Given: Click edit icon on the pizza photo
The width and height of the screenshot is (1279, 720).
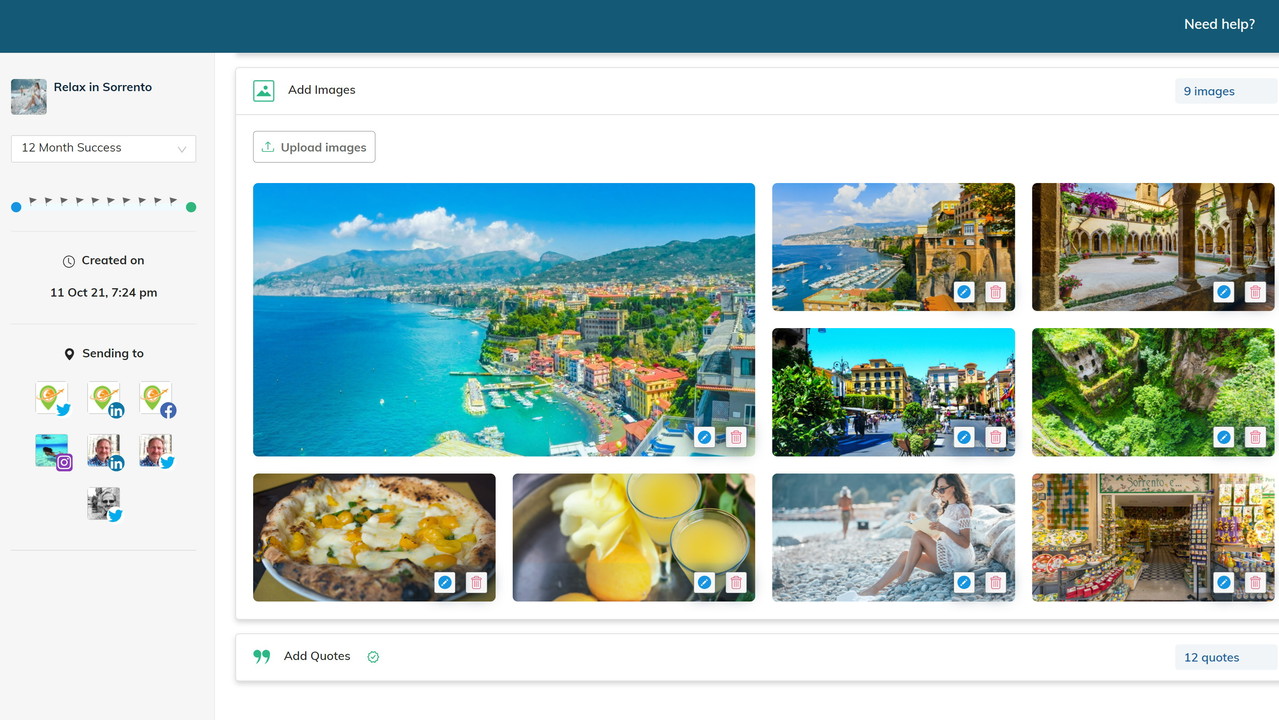Looking at the screenshot, I should [x=445, y=582].
